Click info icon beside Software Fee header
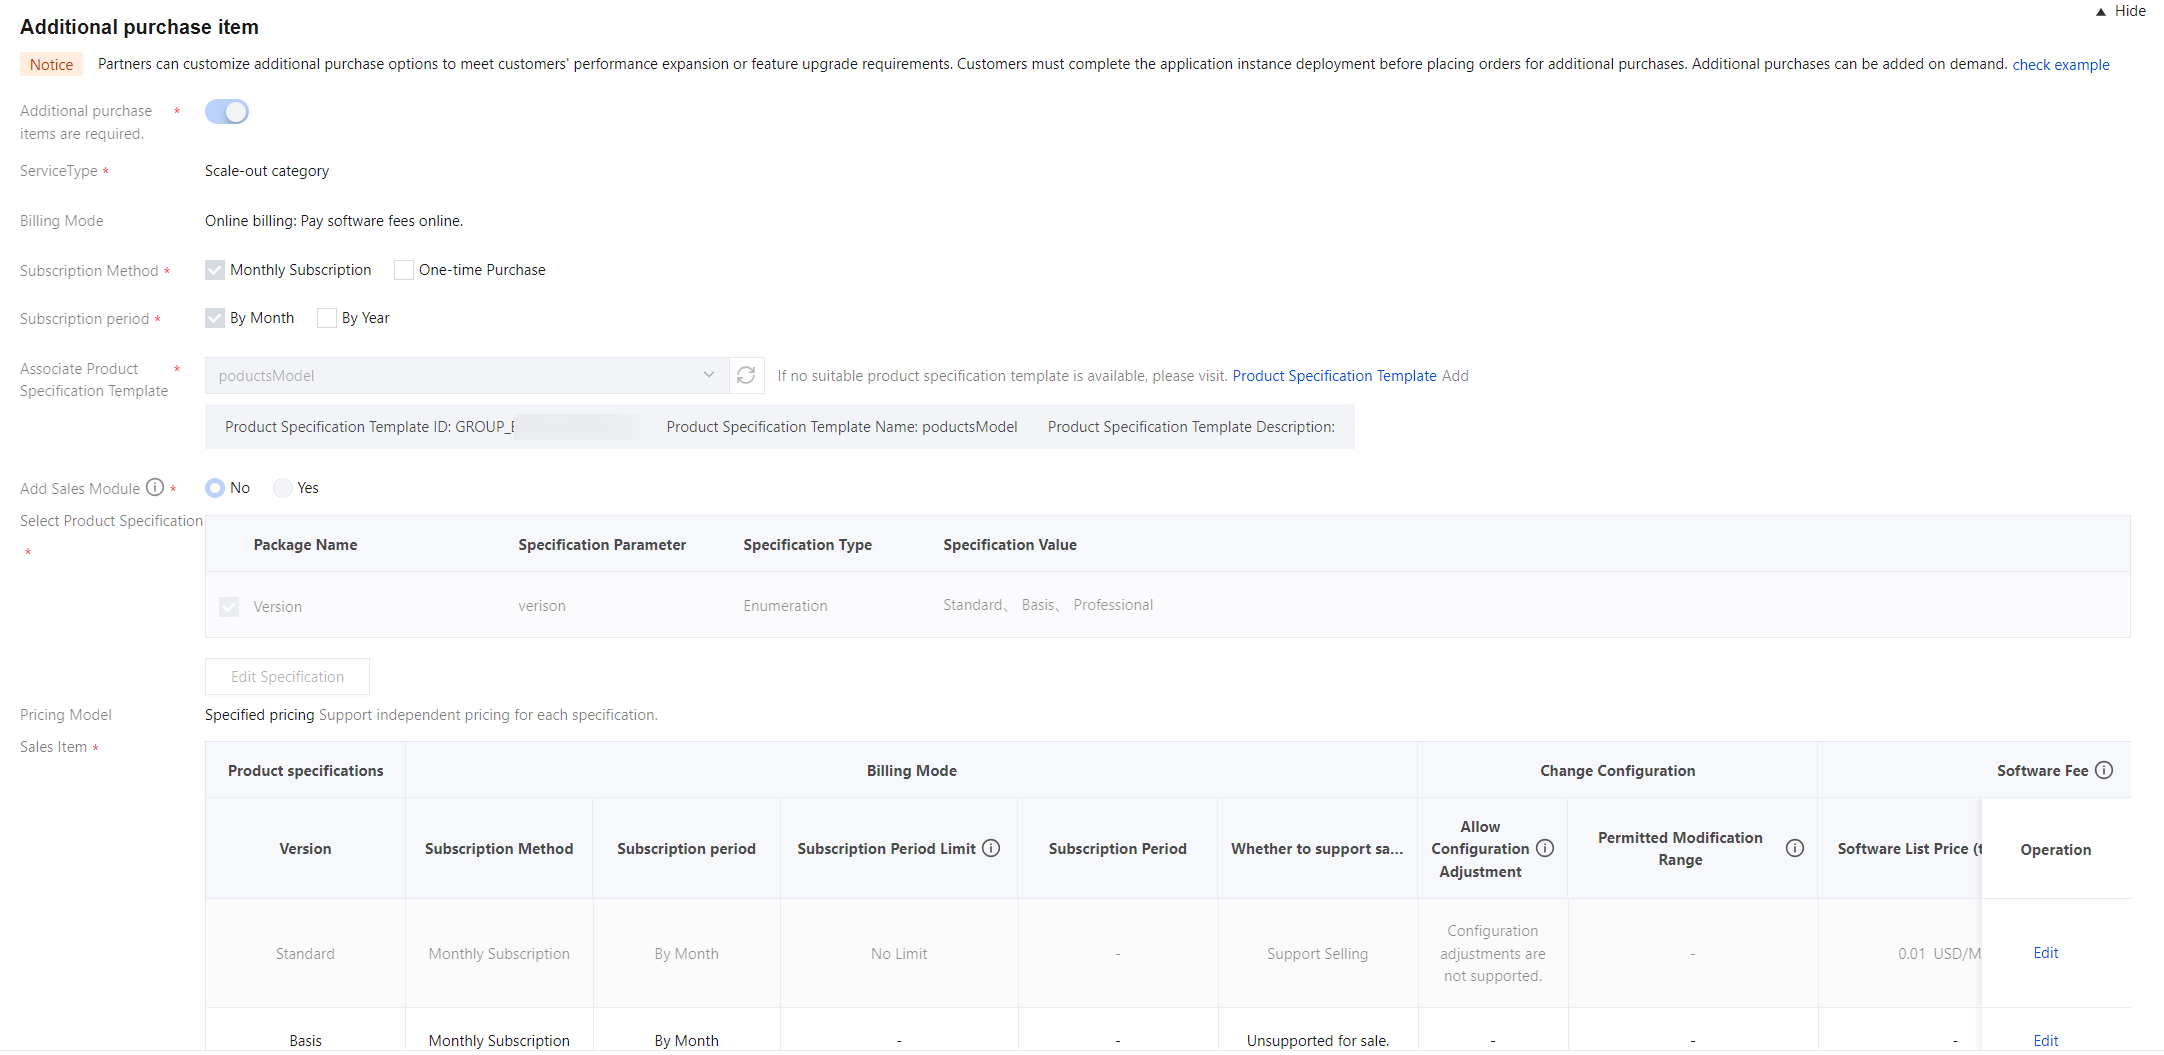The image size is (2164, 1055). 2104,770
